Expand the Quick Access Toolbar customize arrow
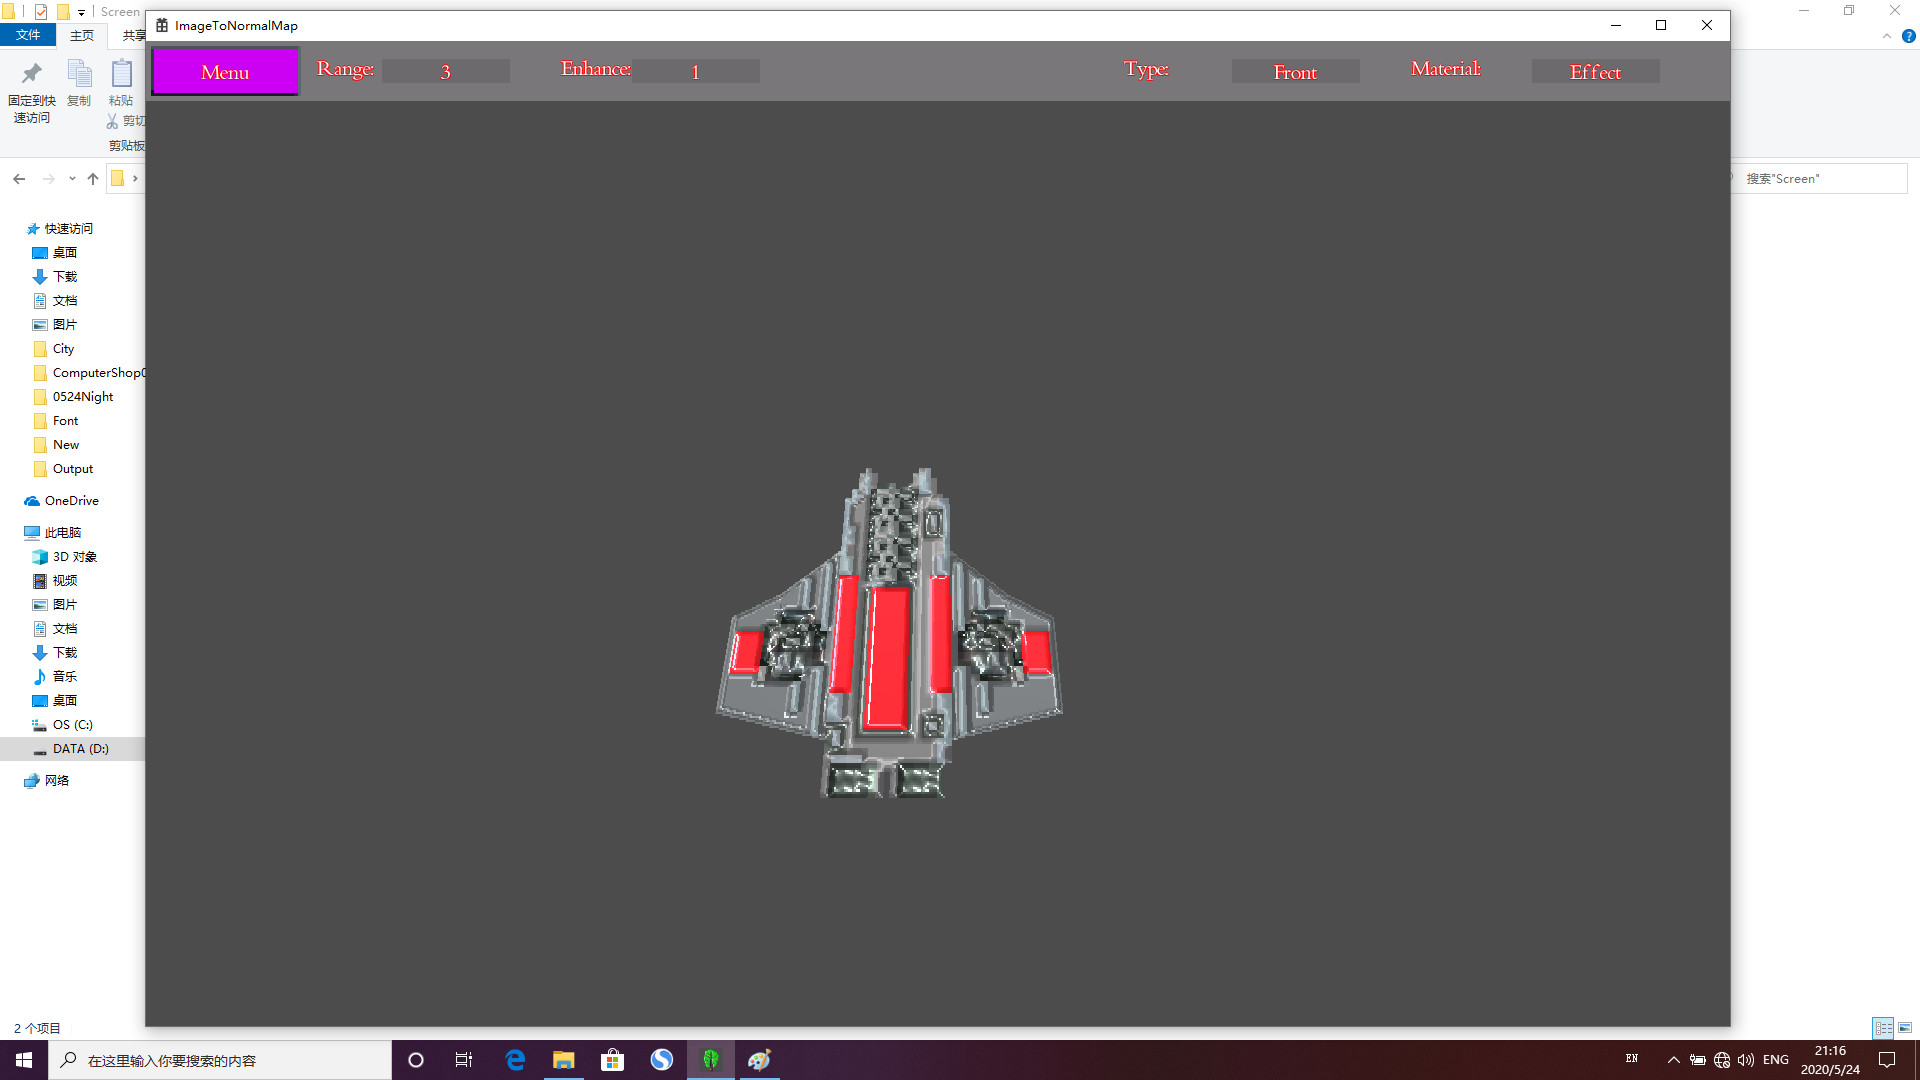1920x1080 pixels. pos(81,11)
